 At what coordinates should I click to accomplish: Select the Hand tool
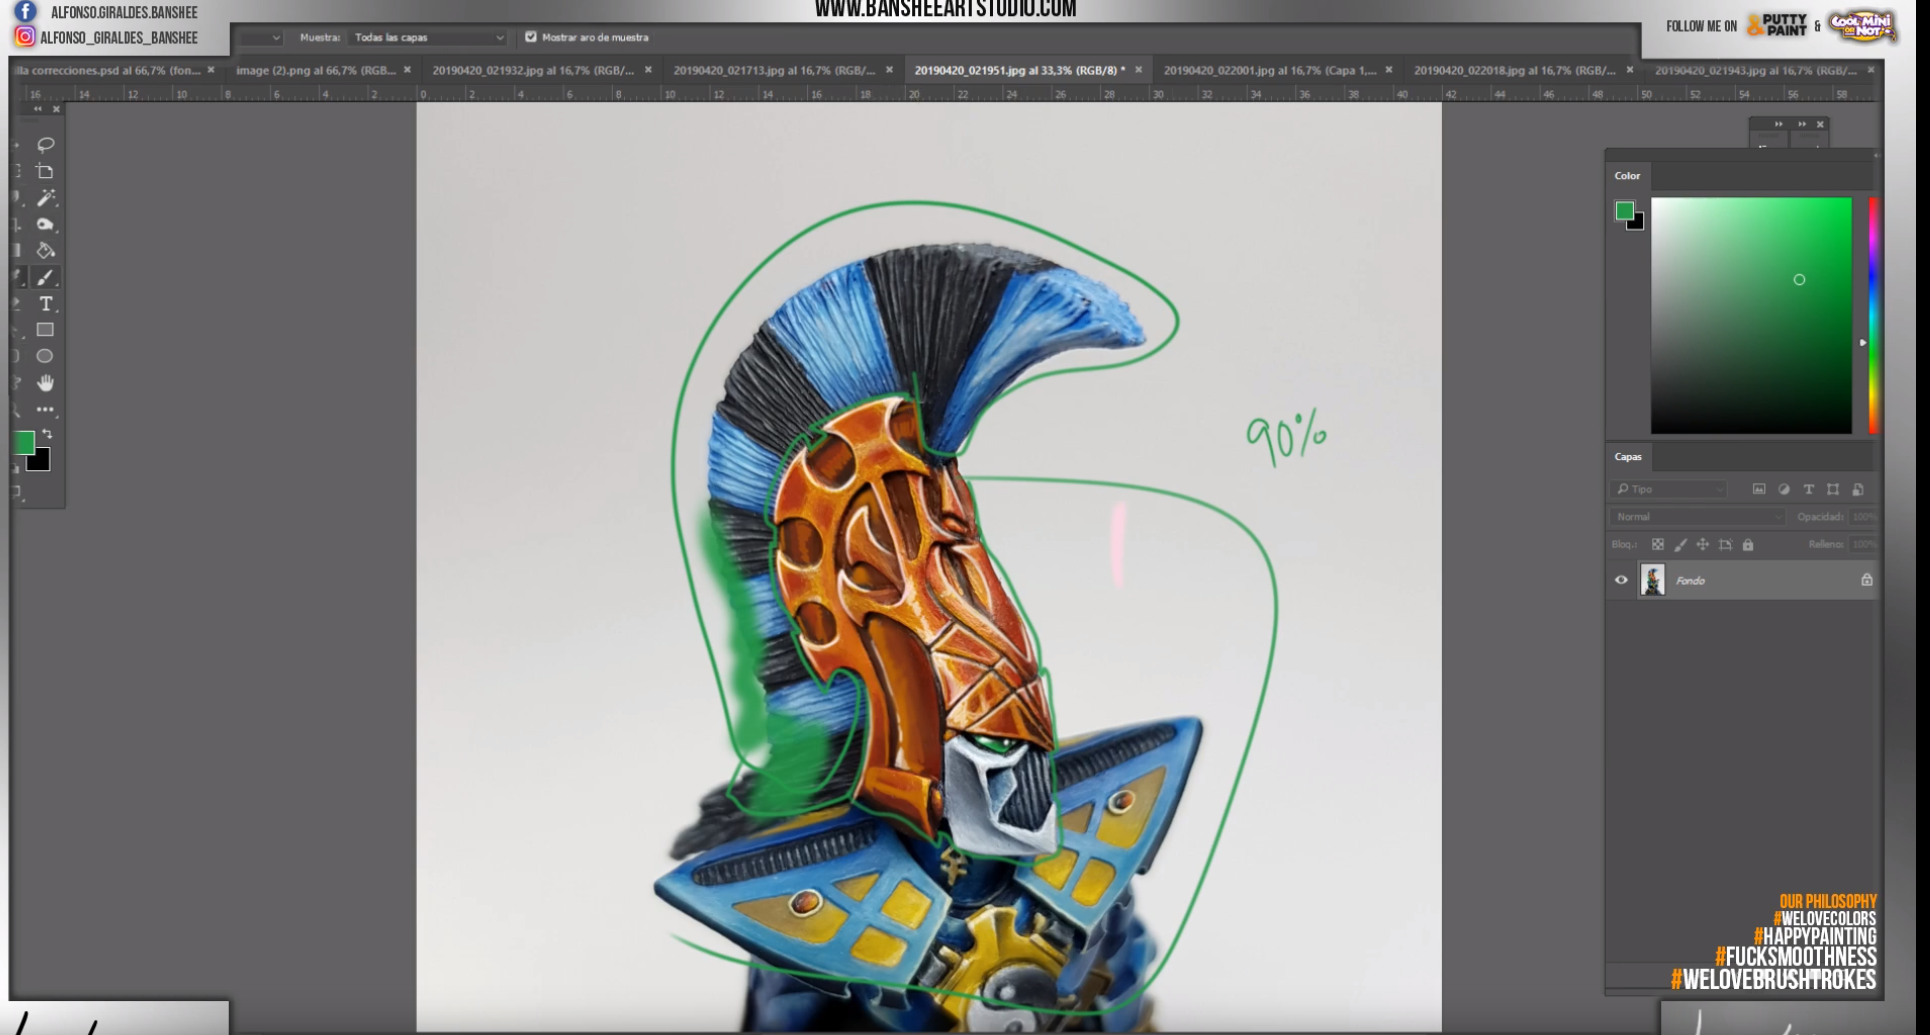(45, 383)
